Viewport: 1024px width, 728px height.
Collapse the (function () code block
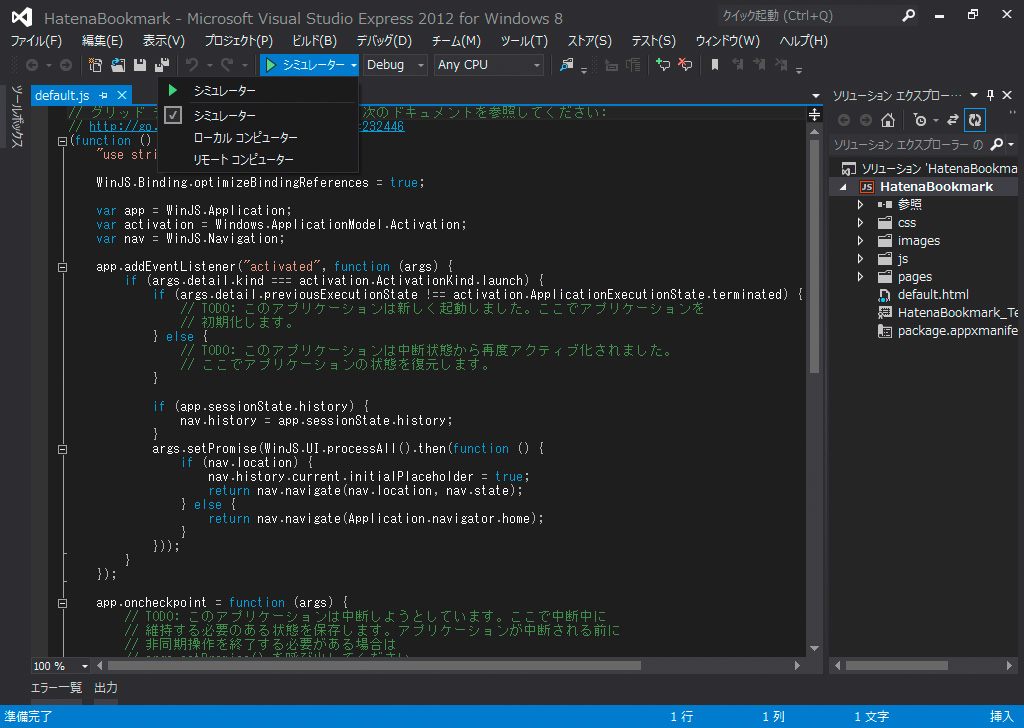[x=62, y=141]
